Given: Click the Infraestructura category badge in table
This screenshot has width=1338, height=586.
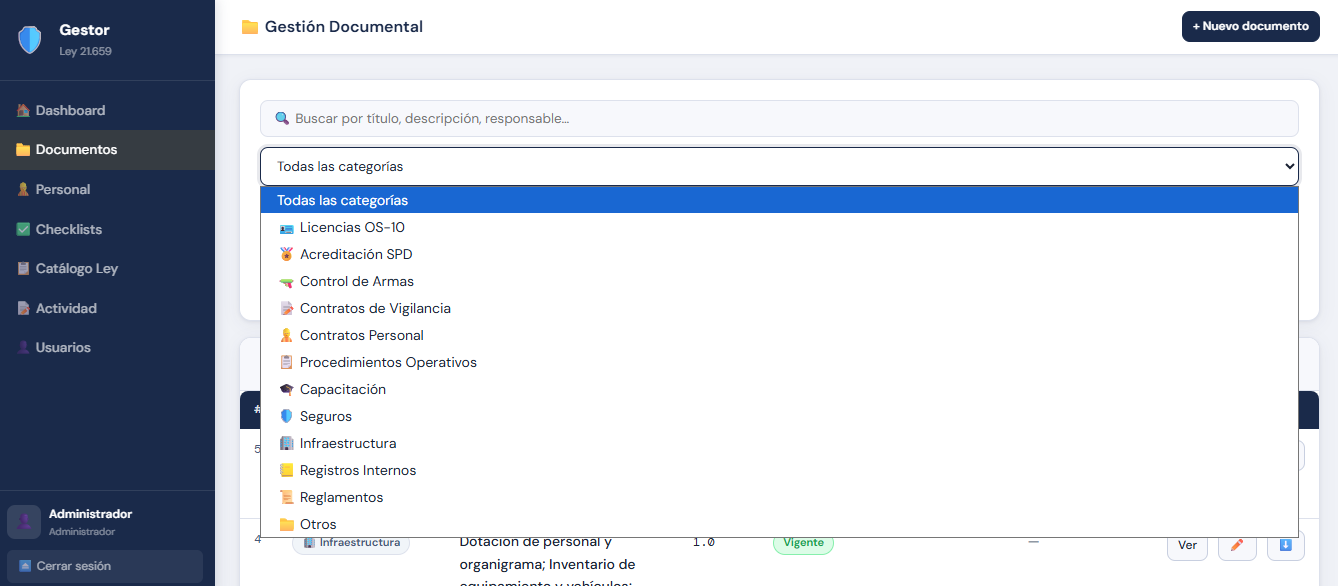Looking at the screenshot, I should pos(351,543).
